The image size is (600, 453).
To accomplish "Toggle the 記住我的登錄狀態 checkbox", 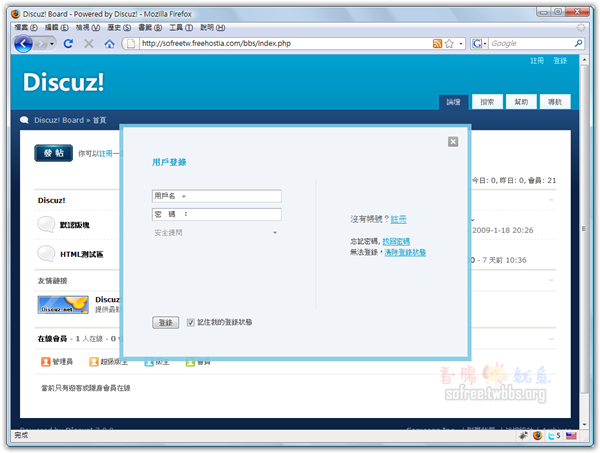I will pyautogui.click(x=191, y=322).
